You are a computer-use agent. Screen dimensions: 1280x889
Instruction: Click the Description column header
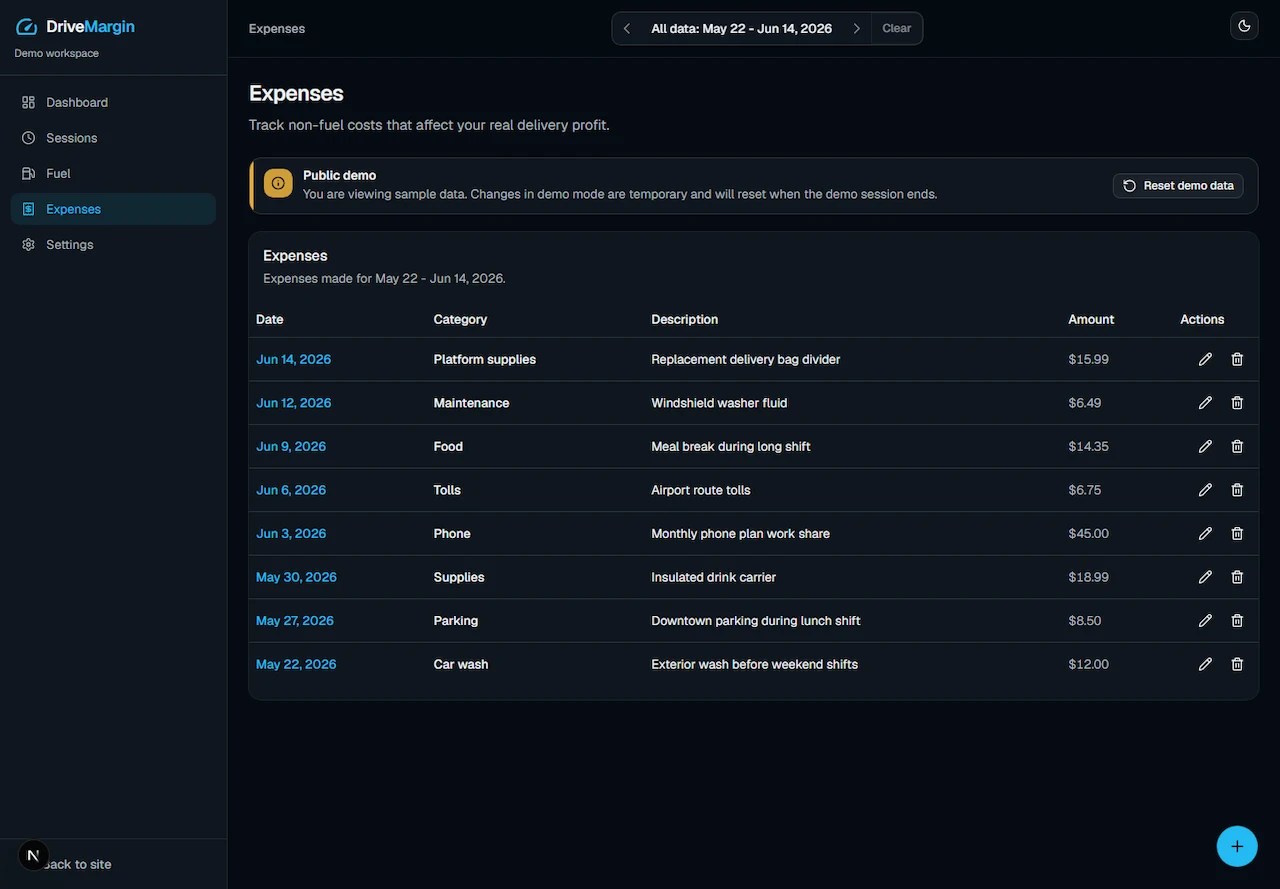(685, 319)
